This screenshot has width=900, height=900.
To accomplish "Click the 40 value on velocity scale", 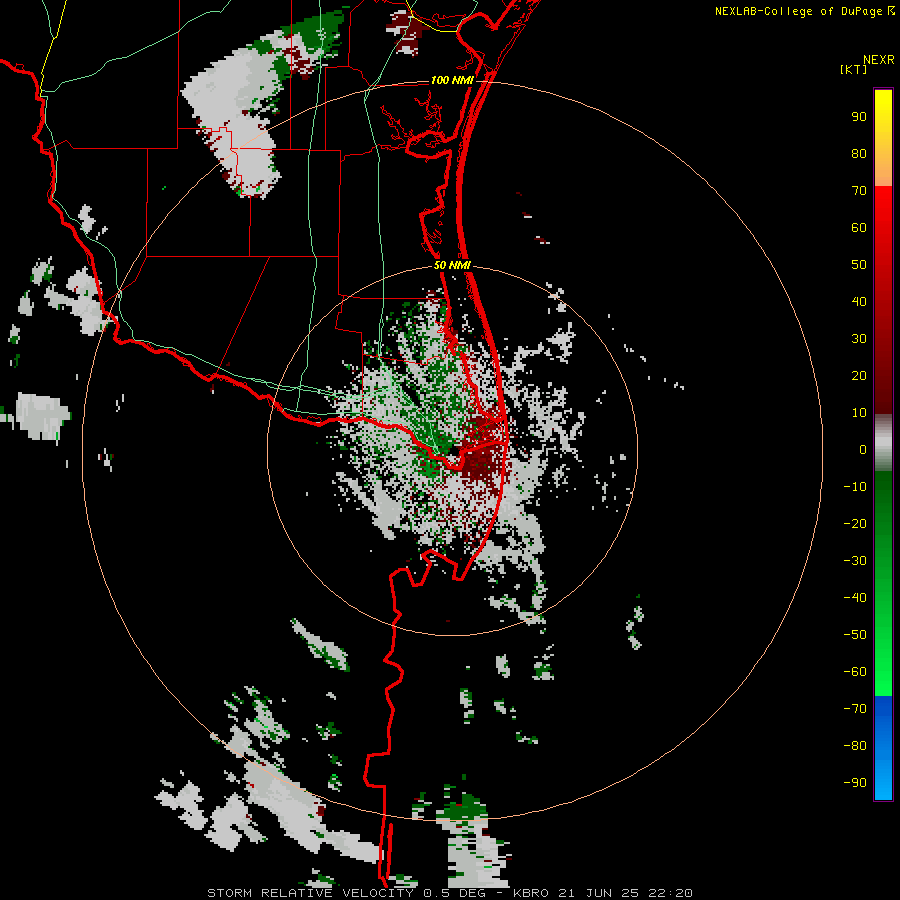I will 859,301.
